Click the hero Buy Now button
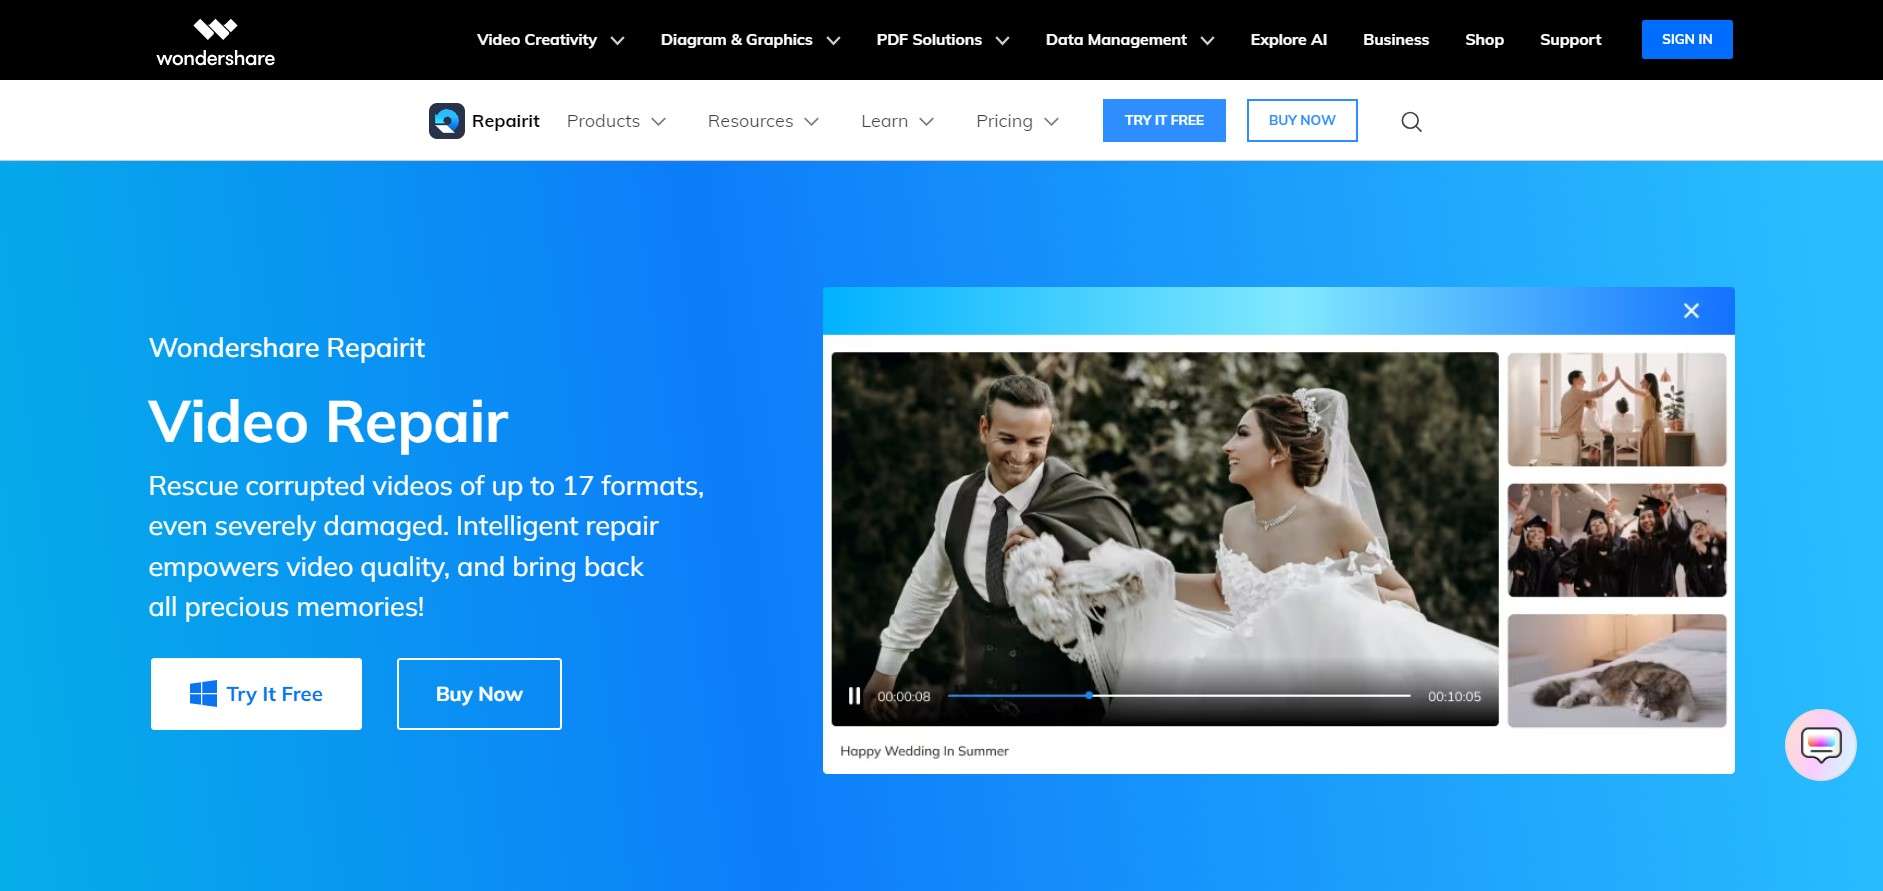1883x891 pixels. point(479,694)
